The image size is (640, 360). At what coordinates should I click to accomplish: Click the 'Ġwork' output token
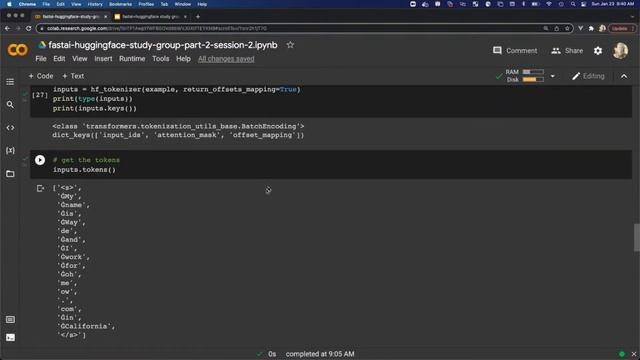(x=73, y=257)
